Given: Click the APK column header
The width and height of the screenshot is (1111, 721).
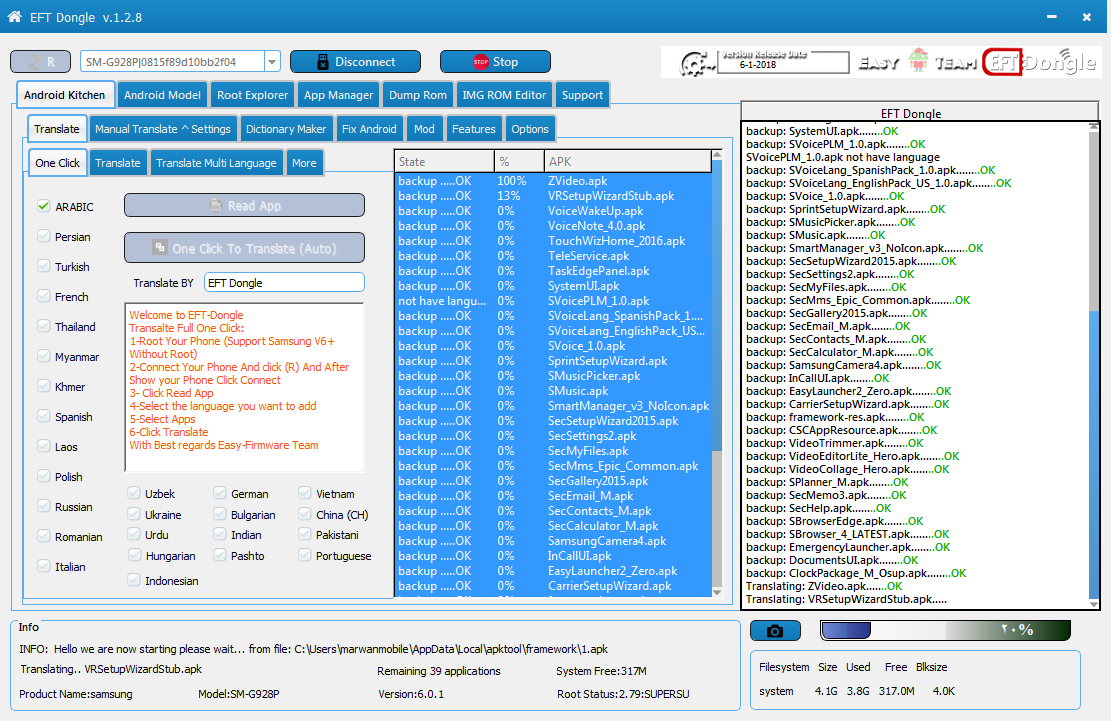Looking at the screenshot, I should [627, 161].
